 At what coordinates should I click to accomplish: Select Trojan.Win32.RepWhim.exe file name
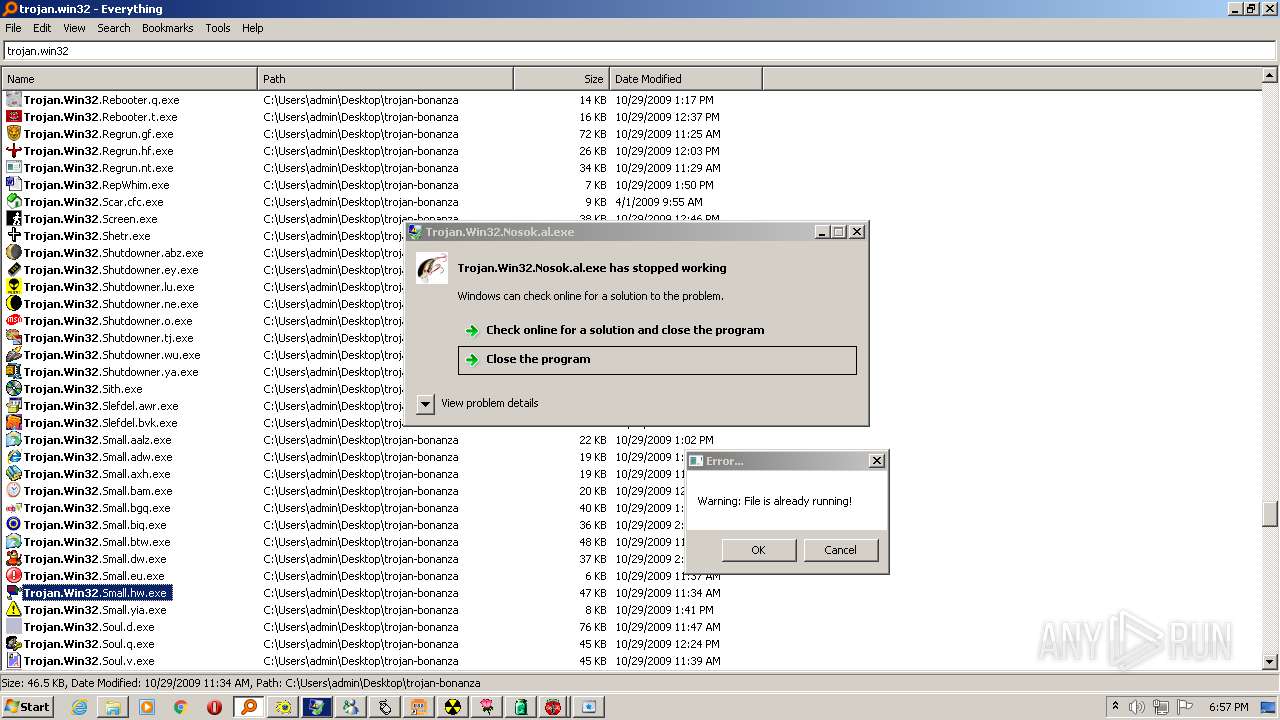click(97, 185)
